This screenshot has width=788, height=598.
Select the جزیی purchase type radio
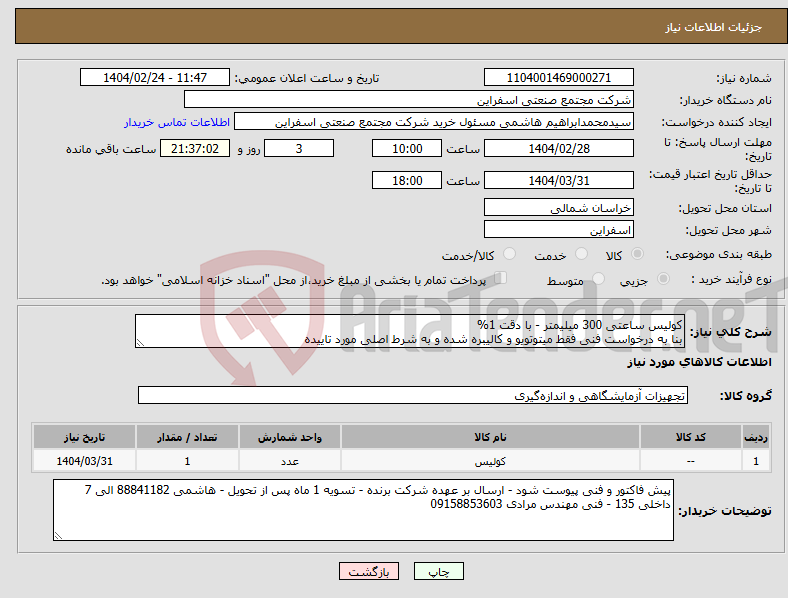point(663,278)
